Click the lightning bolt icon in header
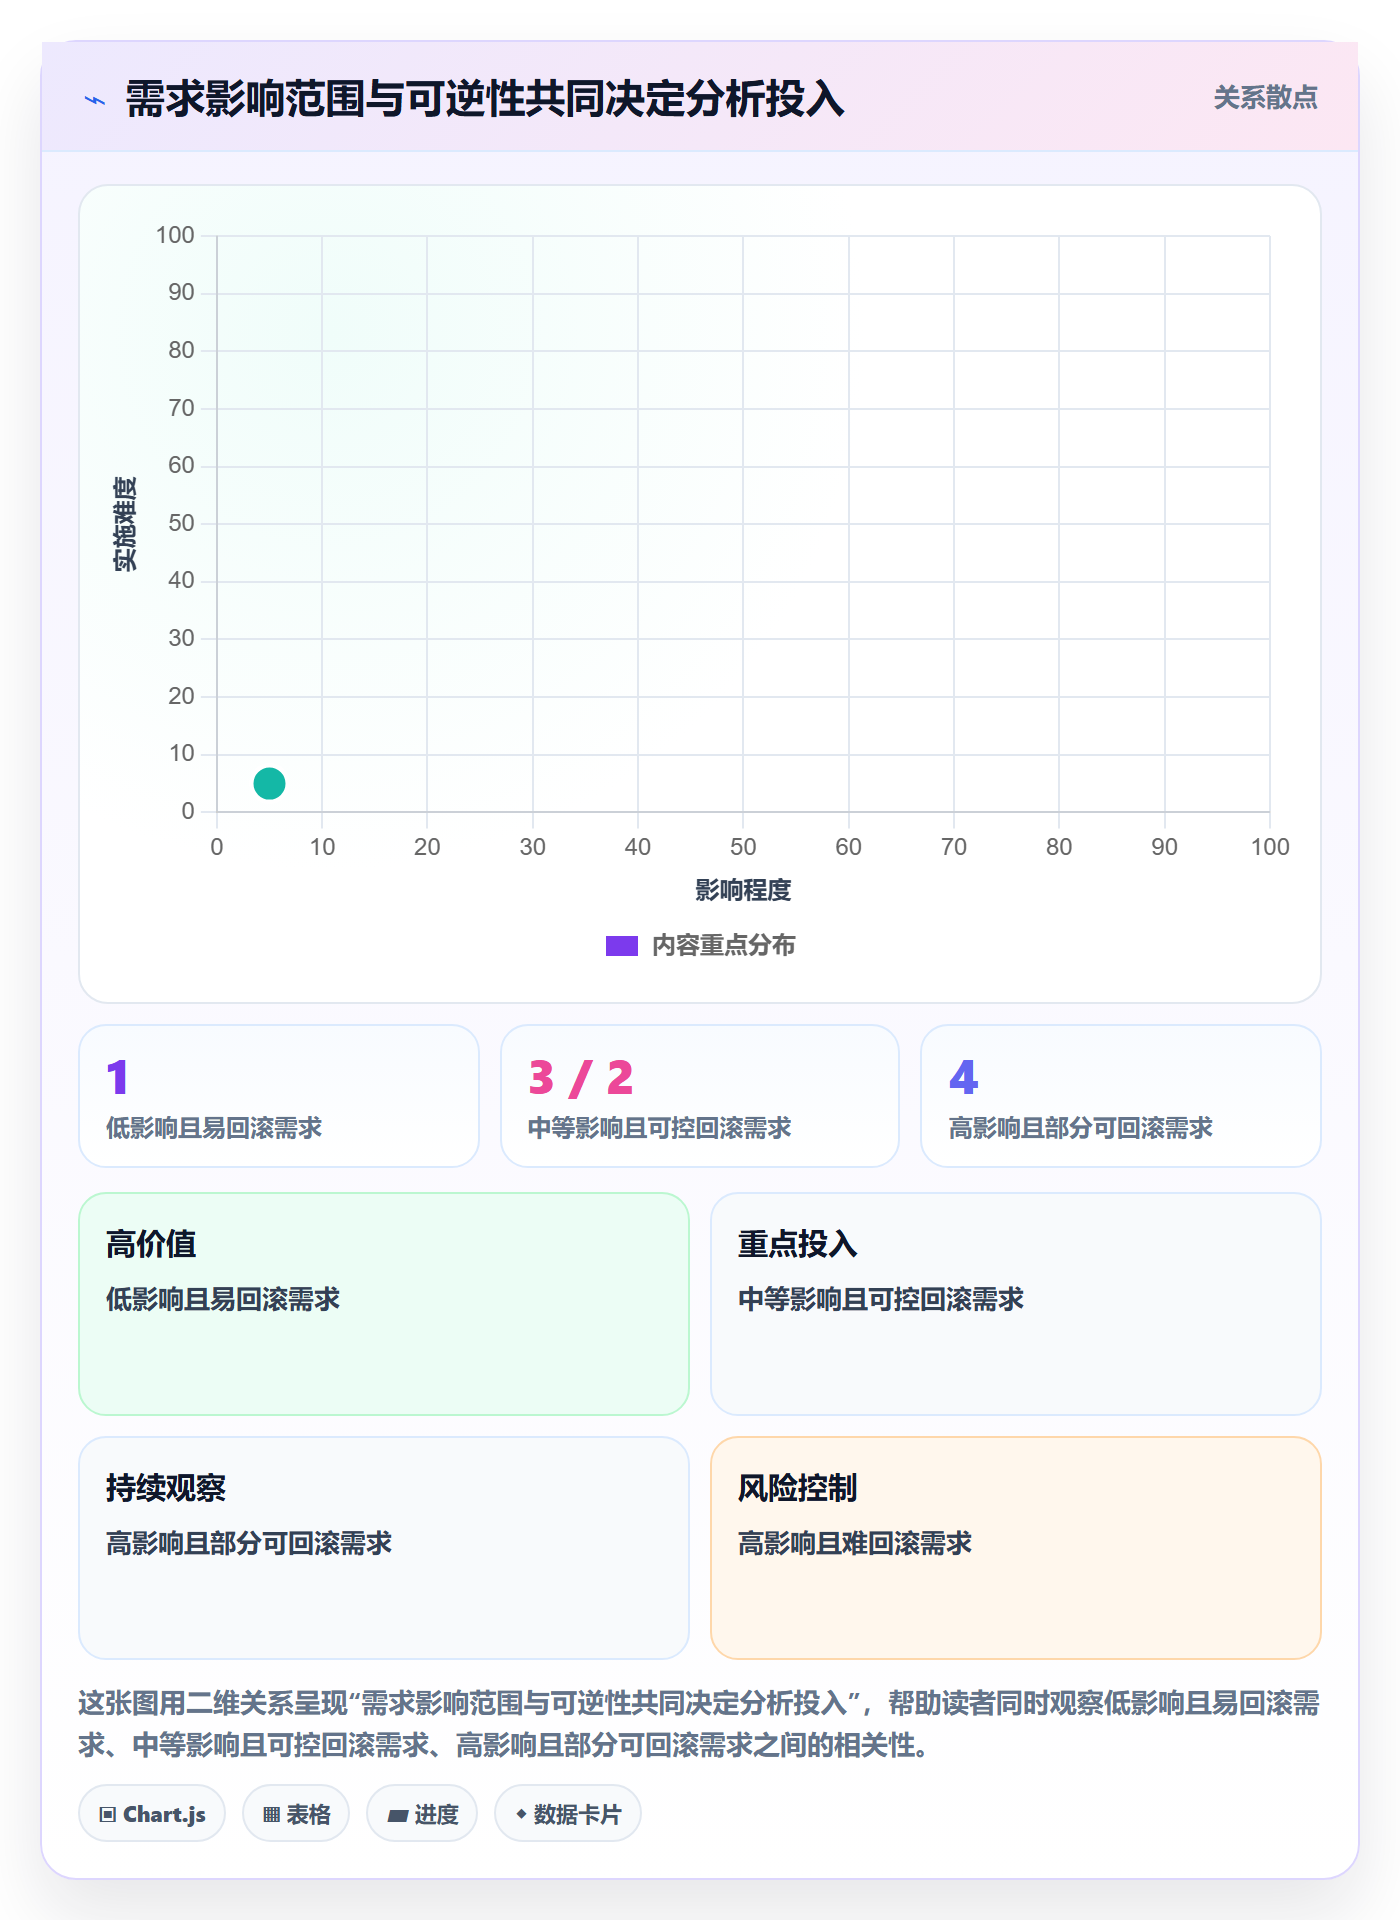Viewport: 1400px width, 1920px height. pyautogui.click(x=95, y=100)
